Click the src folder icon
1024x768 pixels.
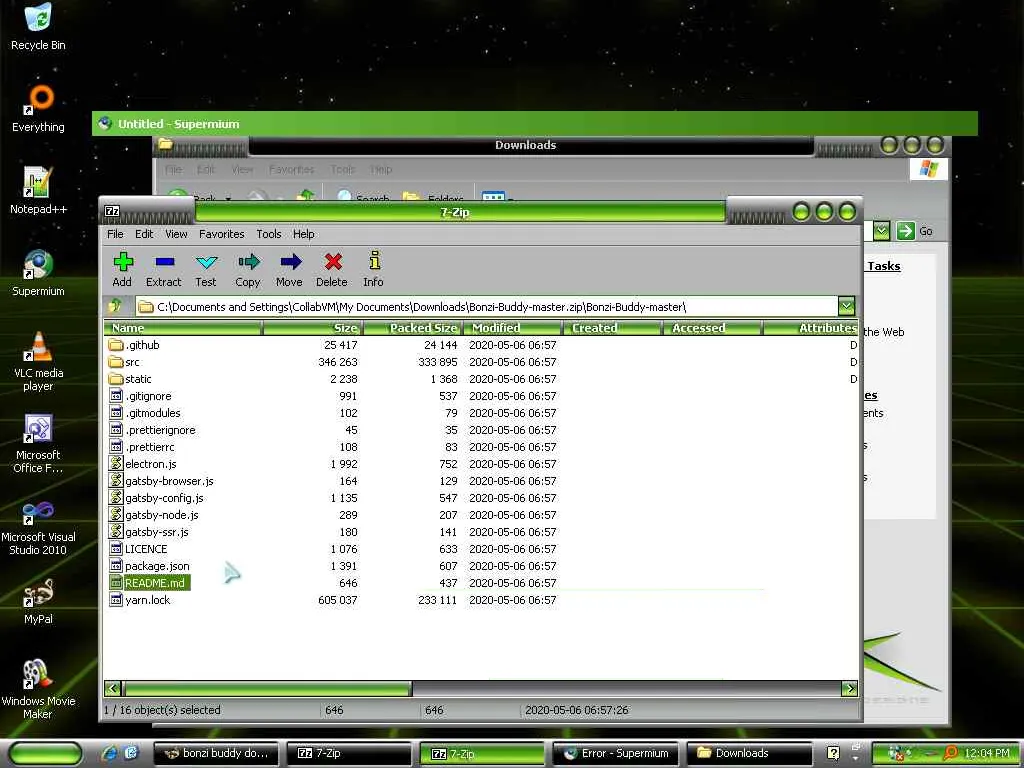(116, 362)
